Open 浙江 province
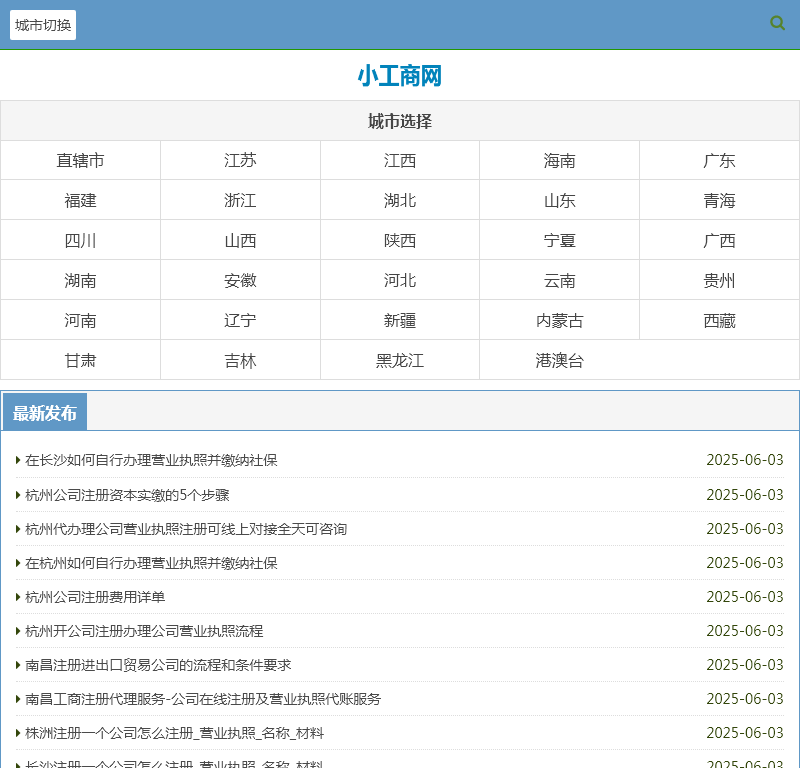 (x=240, y=201)
